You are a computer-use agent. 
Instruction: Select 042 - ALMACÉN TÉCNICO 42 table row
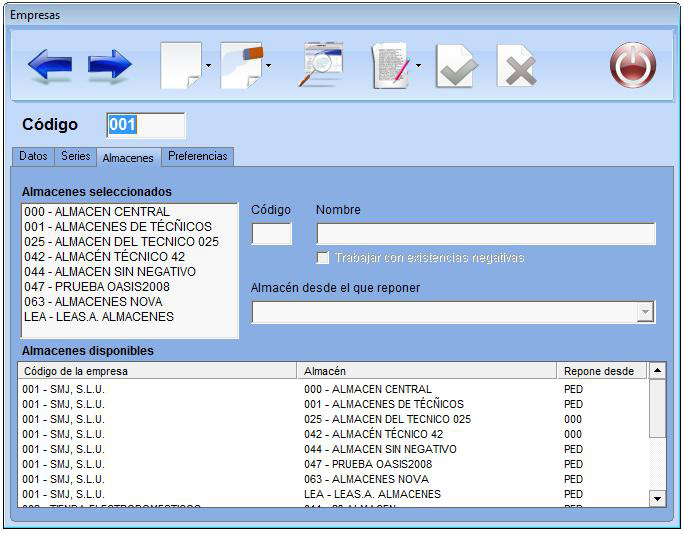[333, 434]
